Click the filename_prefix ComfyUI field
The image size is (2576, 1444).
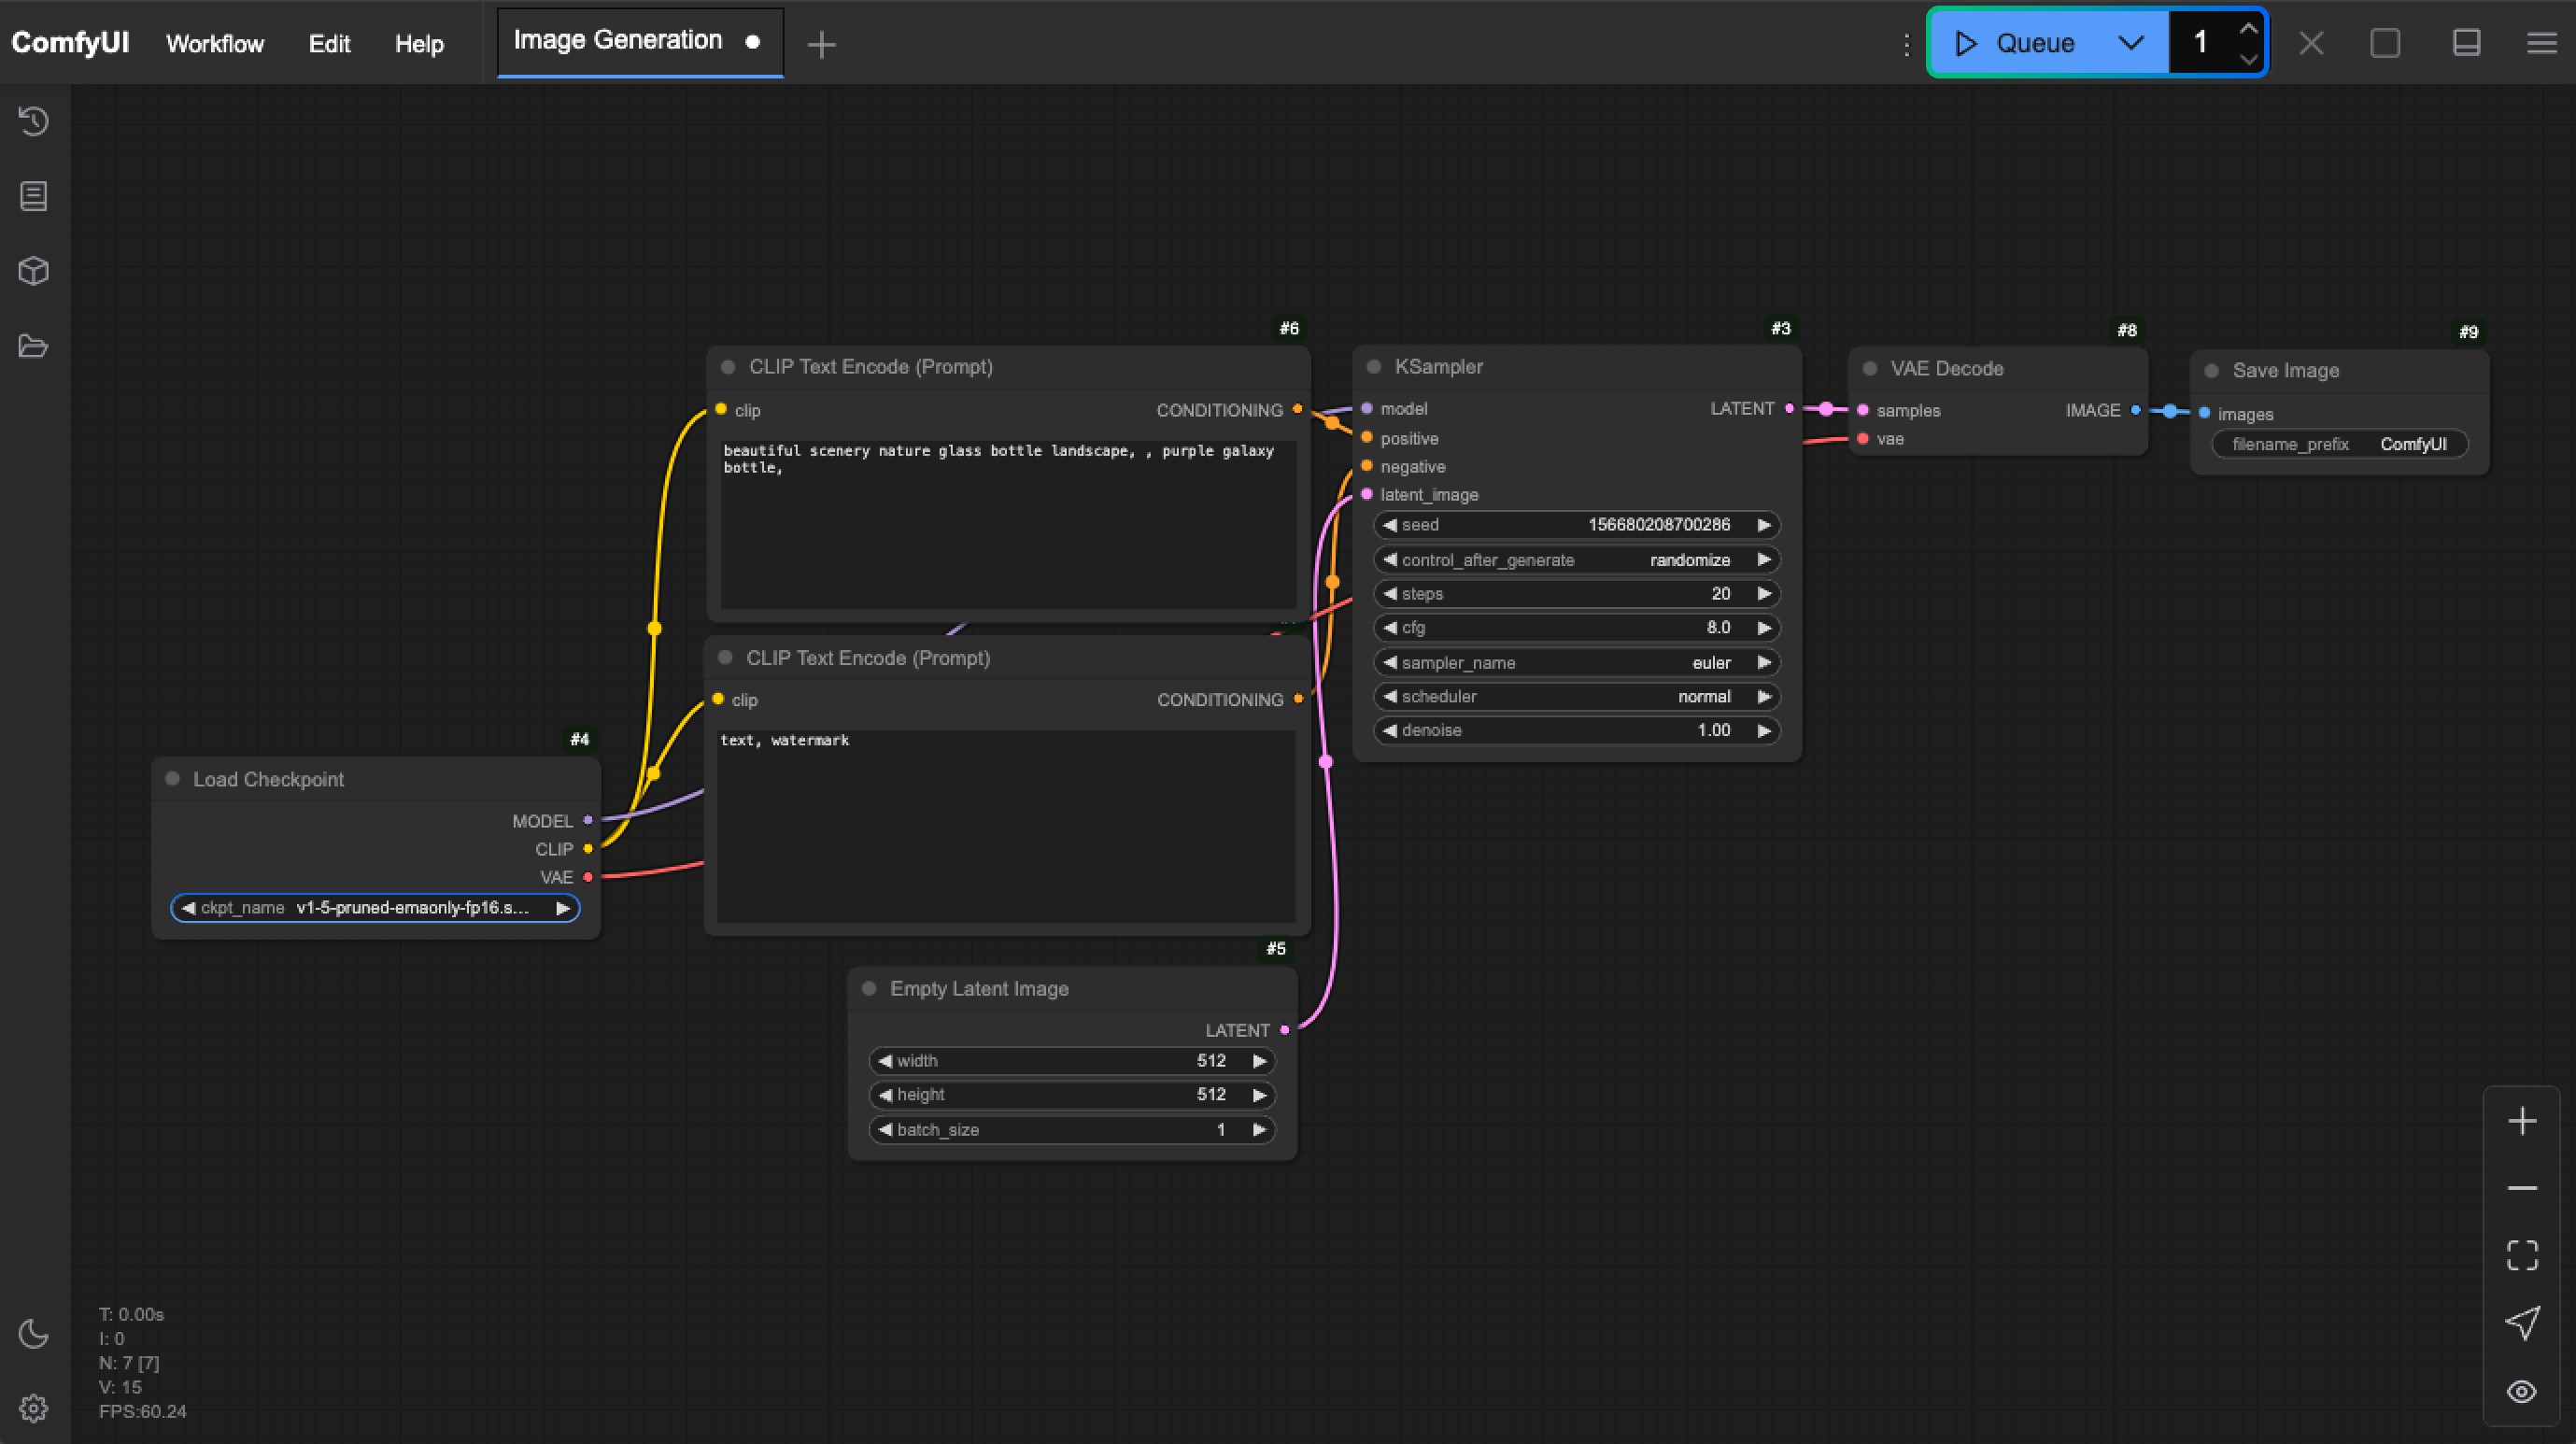tap(2338, 444)
